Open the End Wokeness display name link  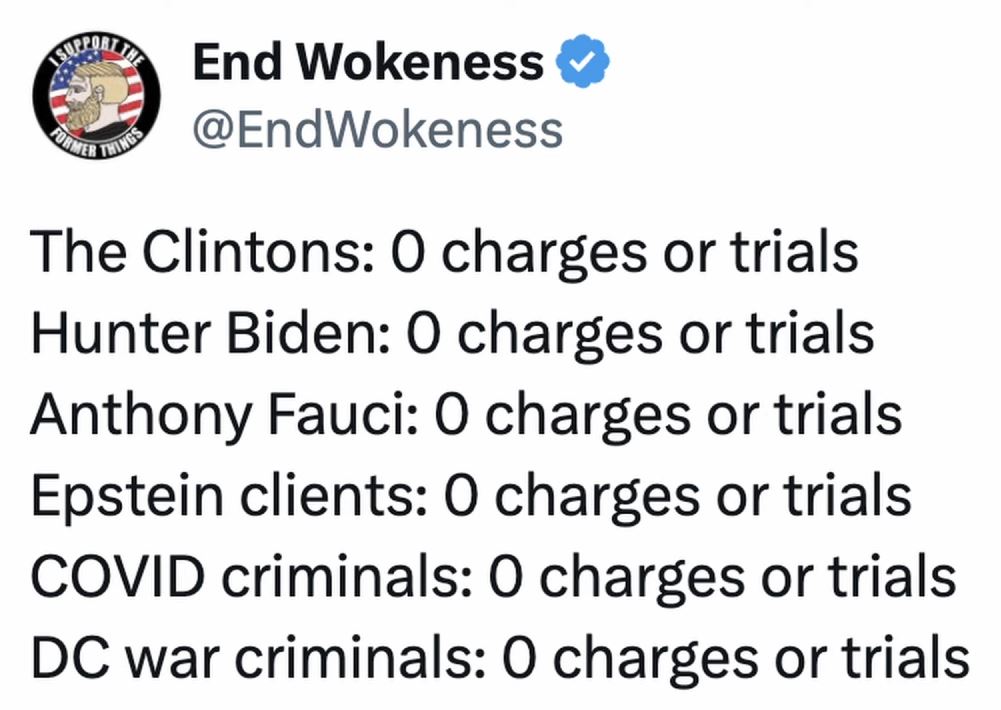pyautogui.click(x=368, y=62)
